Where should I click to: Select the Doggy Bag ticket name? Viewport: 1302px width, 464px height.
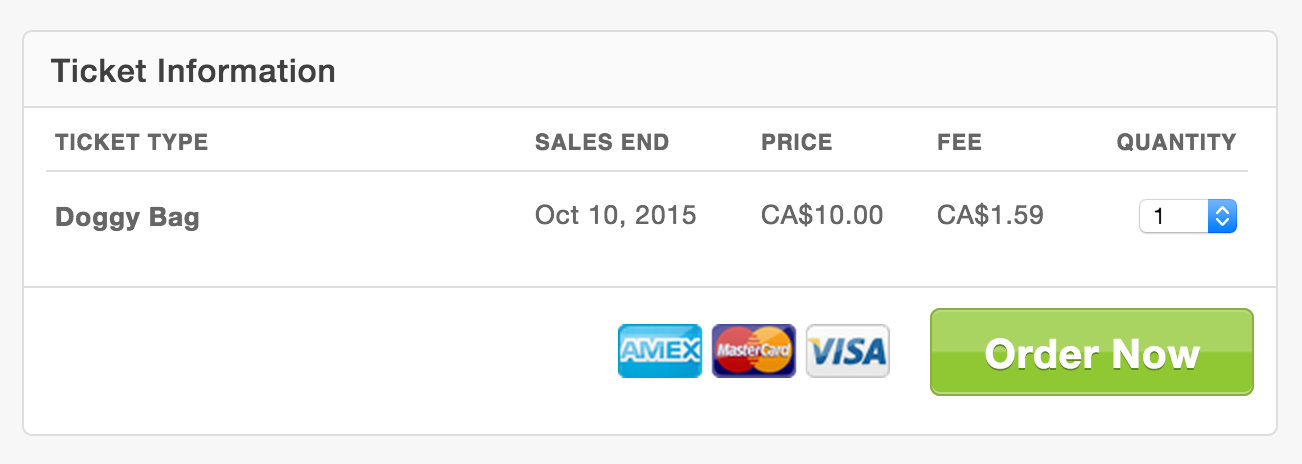[x=127, y=217]
